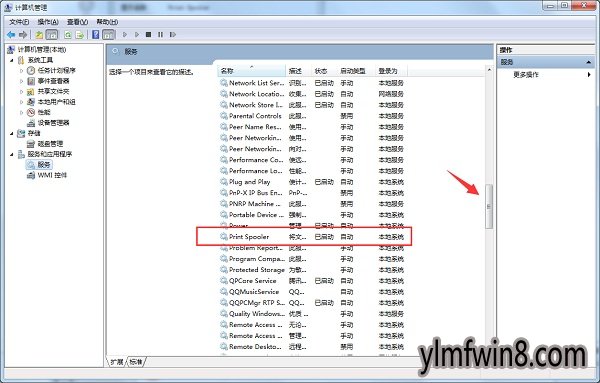The image size is (600, 383).
Task: Collapse the 系统工具 tree node
Action: [x=11, y=60]
